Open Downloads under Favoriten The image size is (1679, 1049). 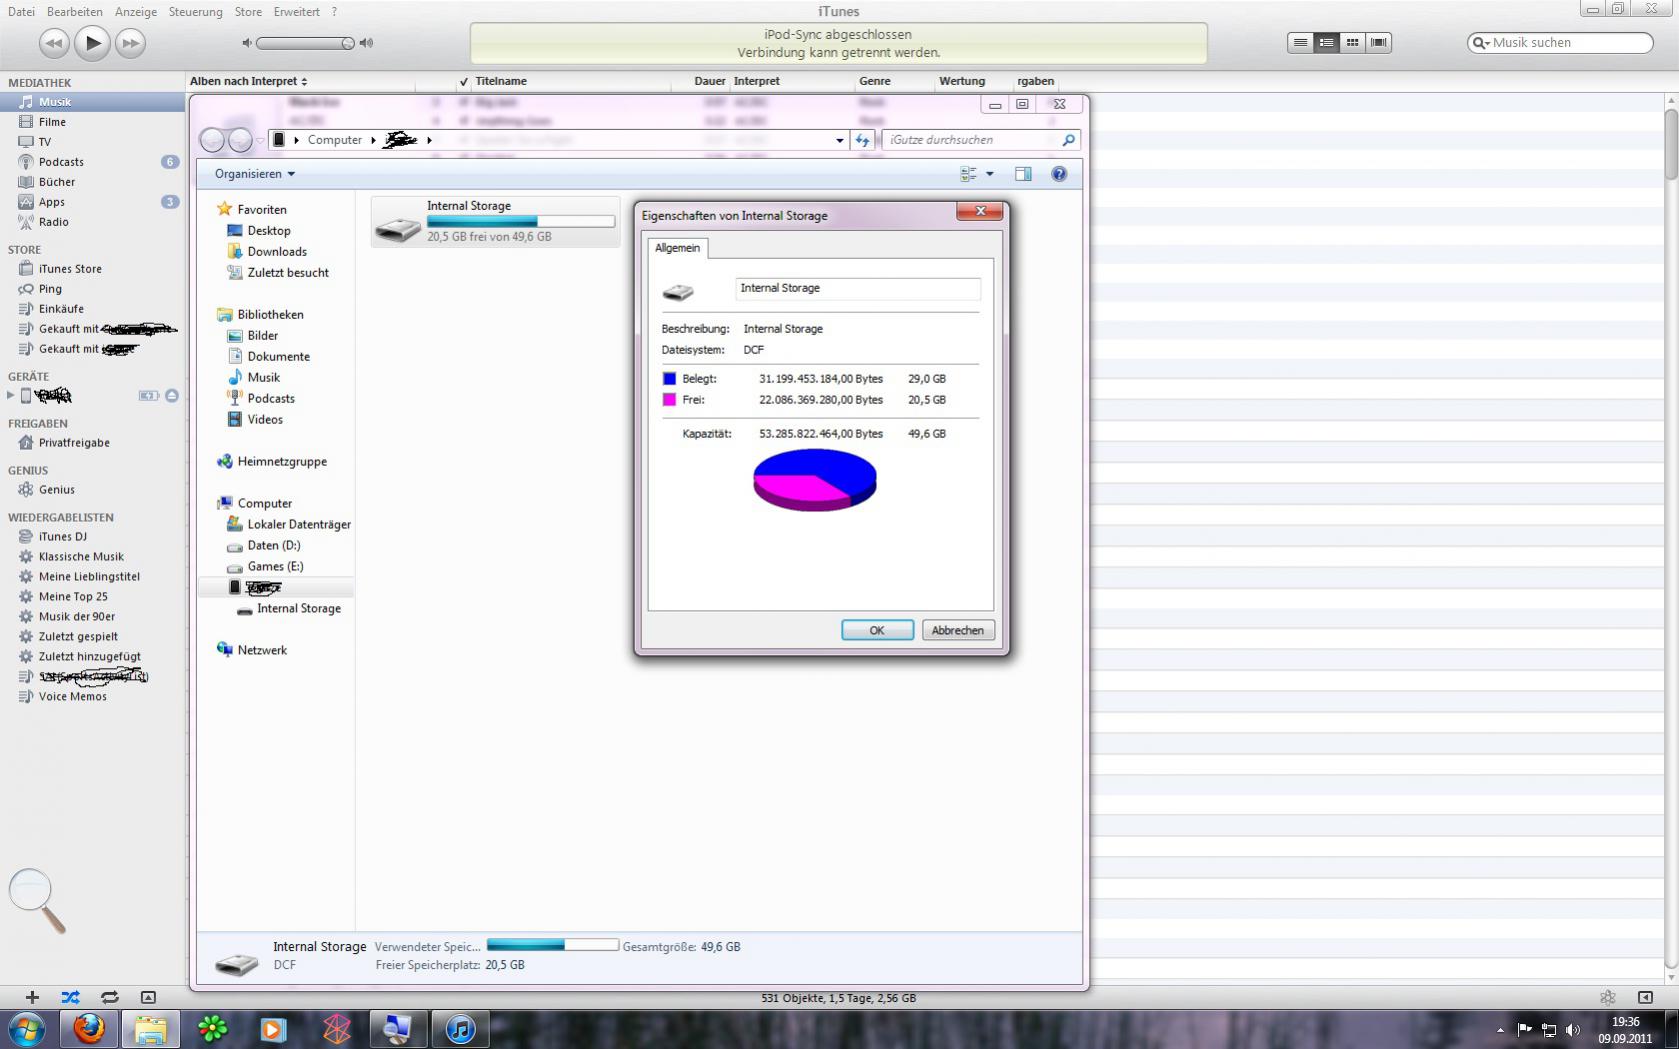[x=276, y=252]
